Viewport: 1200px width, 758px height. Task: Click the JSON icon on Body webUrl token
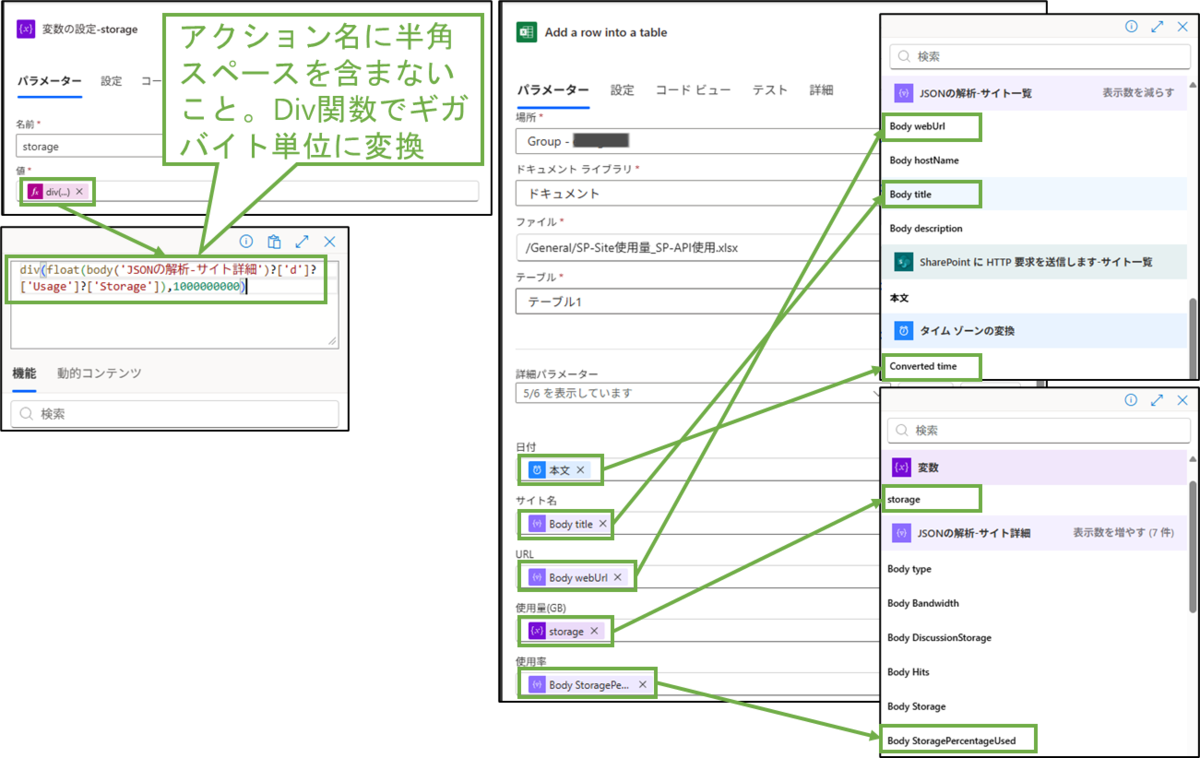[x=536, y=577]
